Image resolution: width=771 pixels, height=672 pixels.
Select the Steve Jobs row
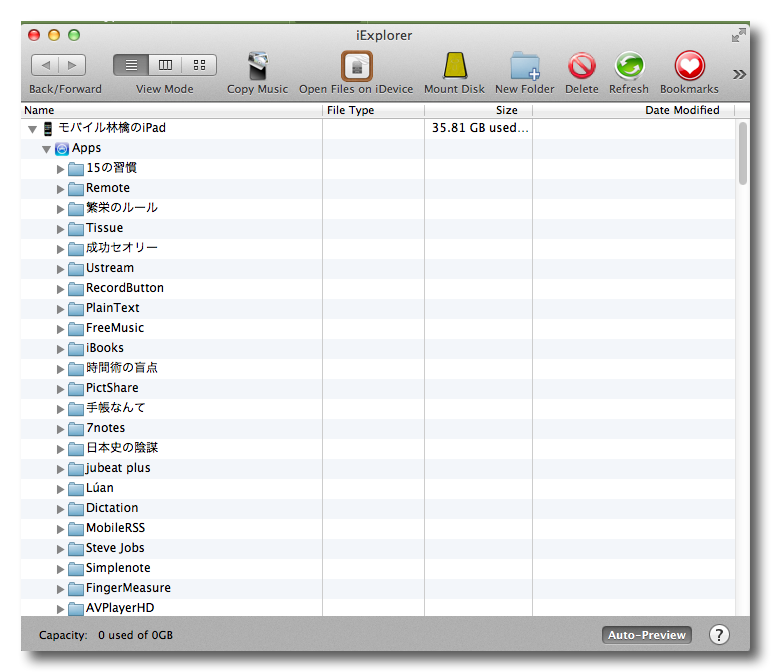pos(378,549)
